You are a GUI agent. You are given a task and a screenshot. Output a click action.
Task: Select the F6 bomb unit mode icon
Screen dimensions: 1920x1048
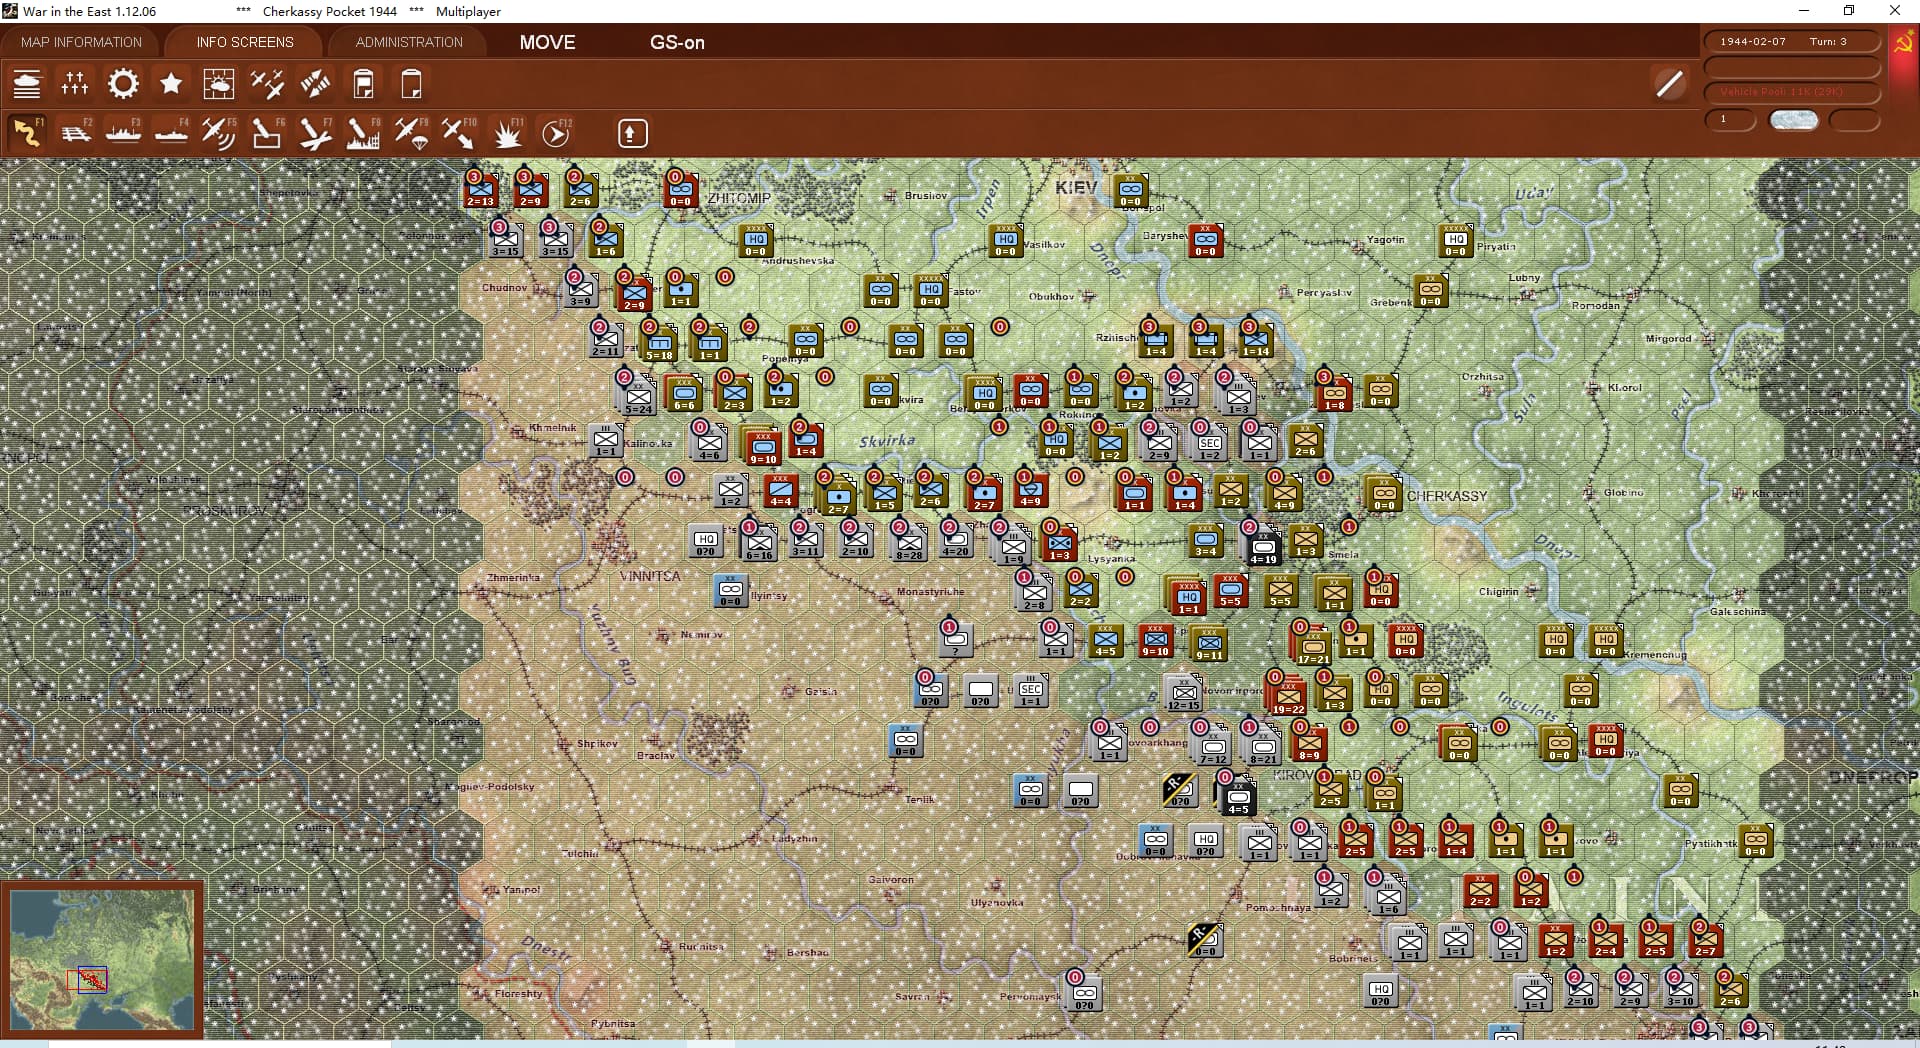(267, 133)
